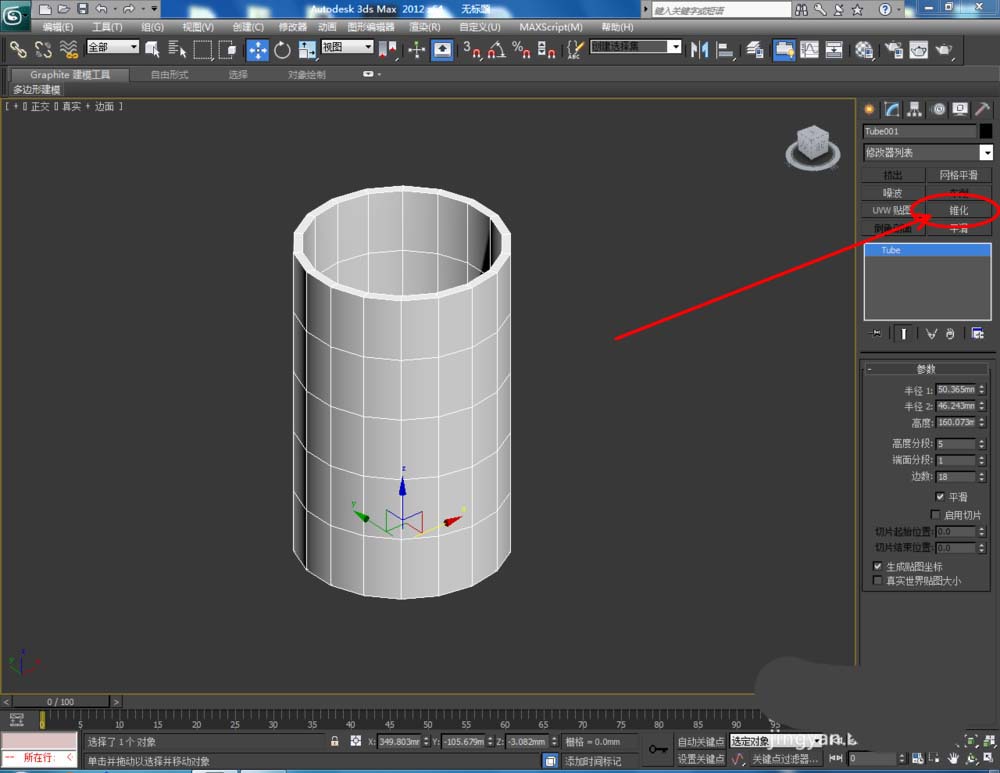Click the object color swatch beside Tube001
The image size is (1000, 773).
(985, 131)
